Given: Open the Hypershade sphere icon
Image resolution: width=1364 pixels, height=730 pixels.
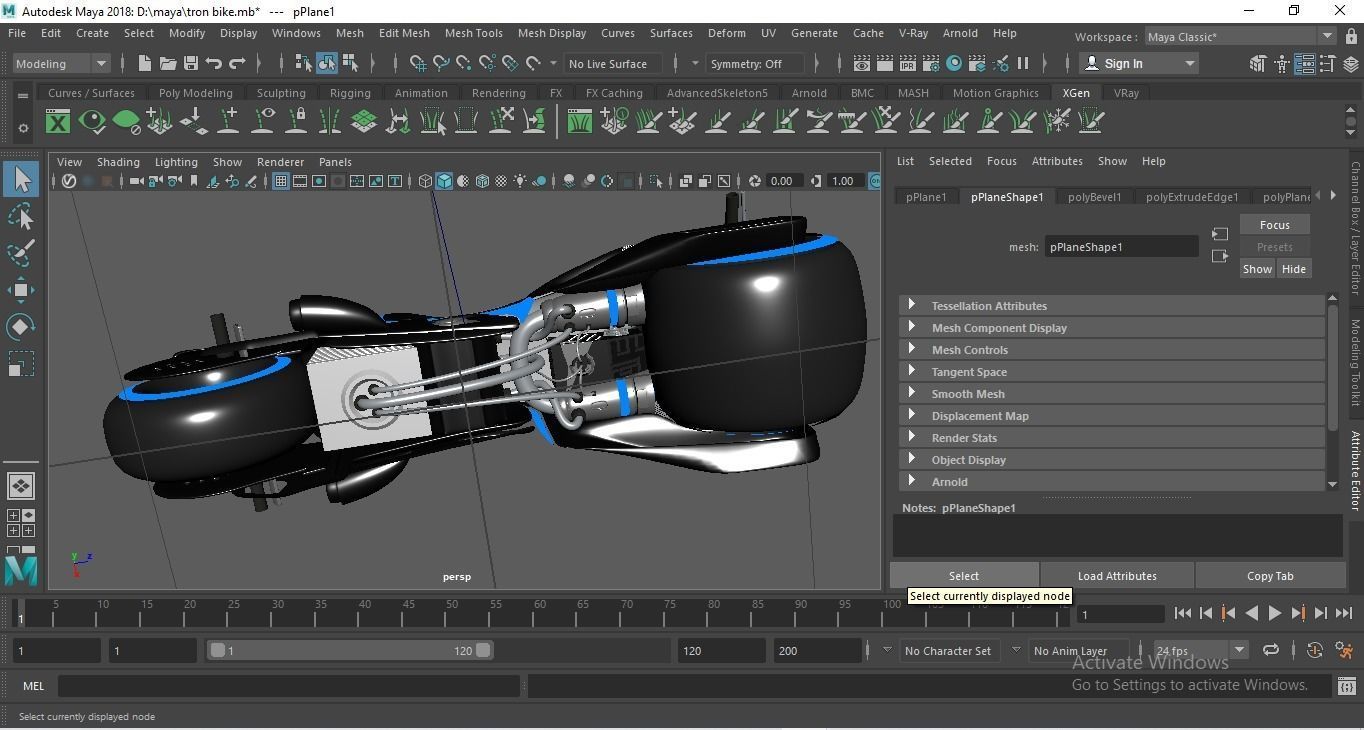Looking at the screenshot, I should point(954,64).
